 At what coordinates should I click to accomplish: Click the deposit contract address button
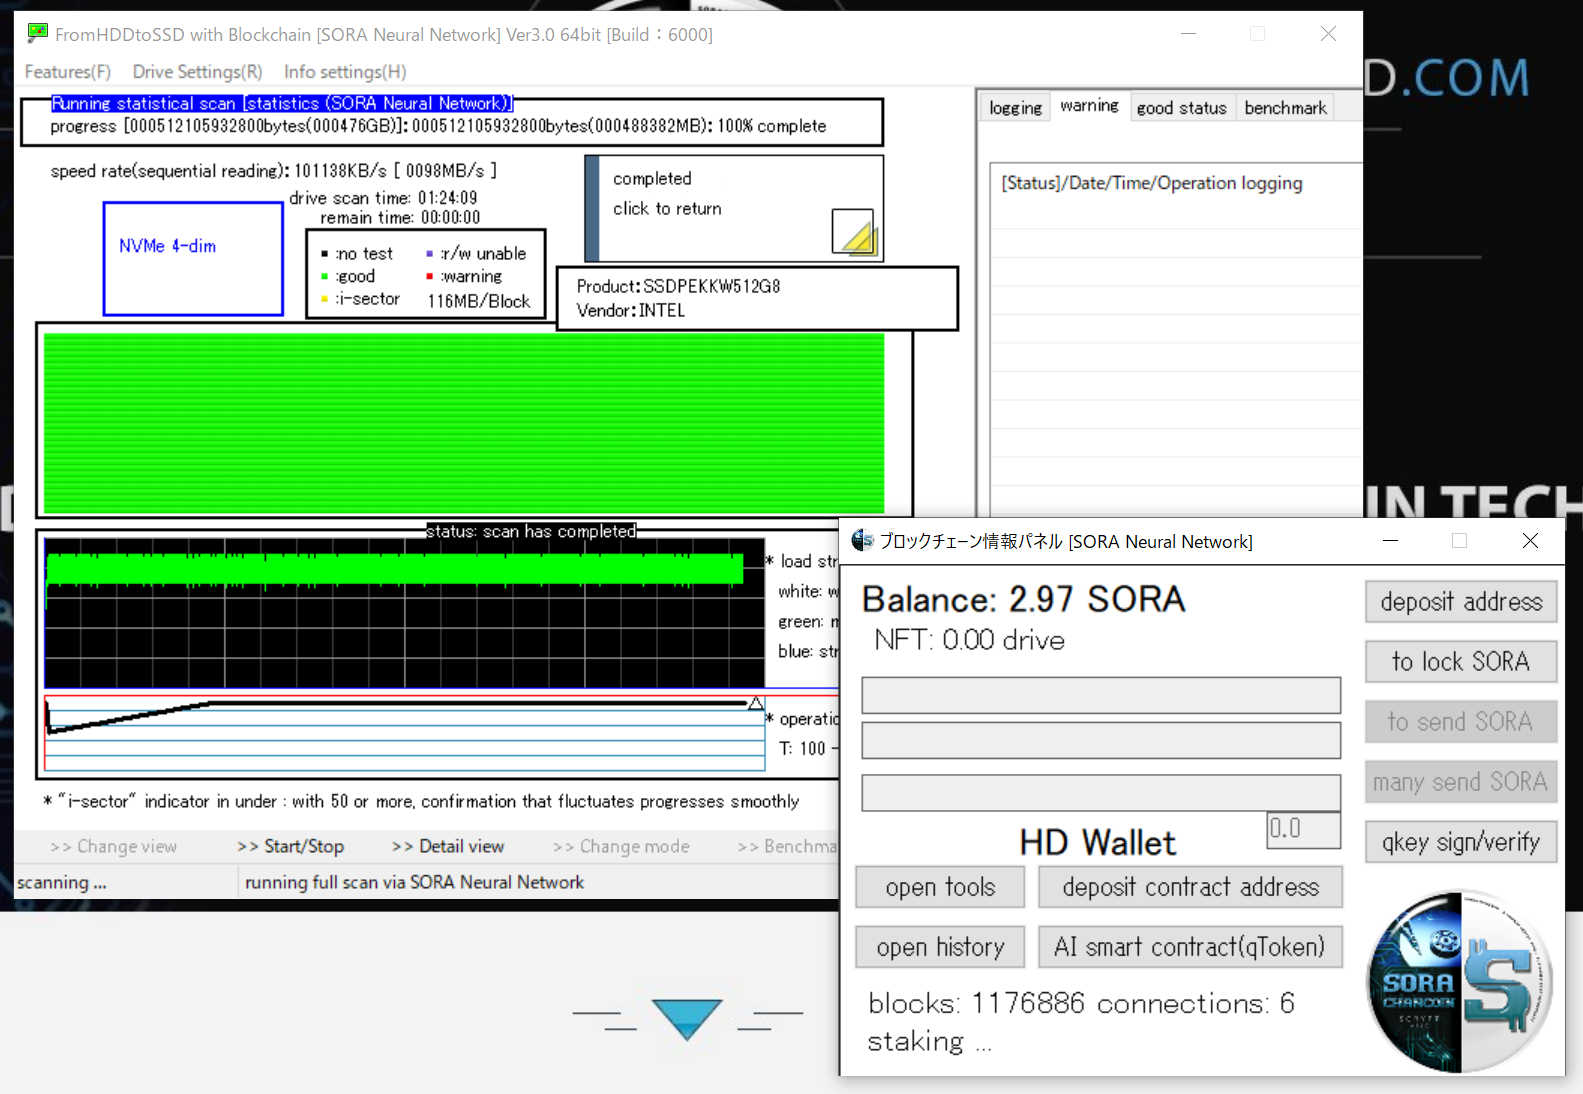[x=1190, y=887]
